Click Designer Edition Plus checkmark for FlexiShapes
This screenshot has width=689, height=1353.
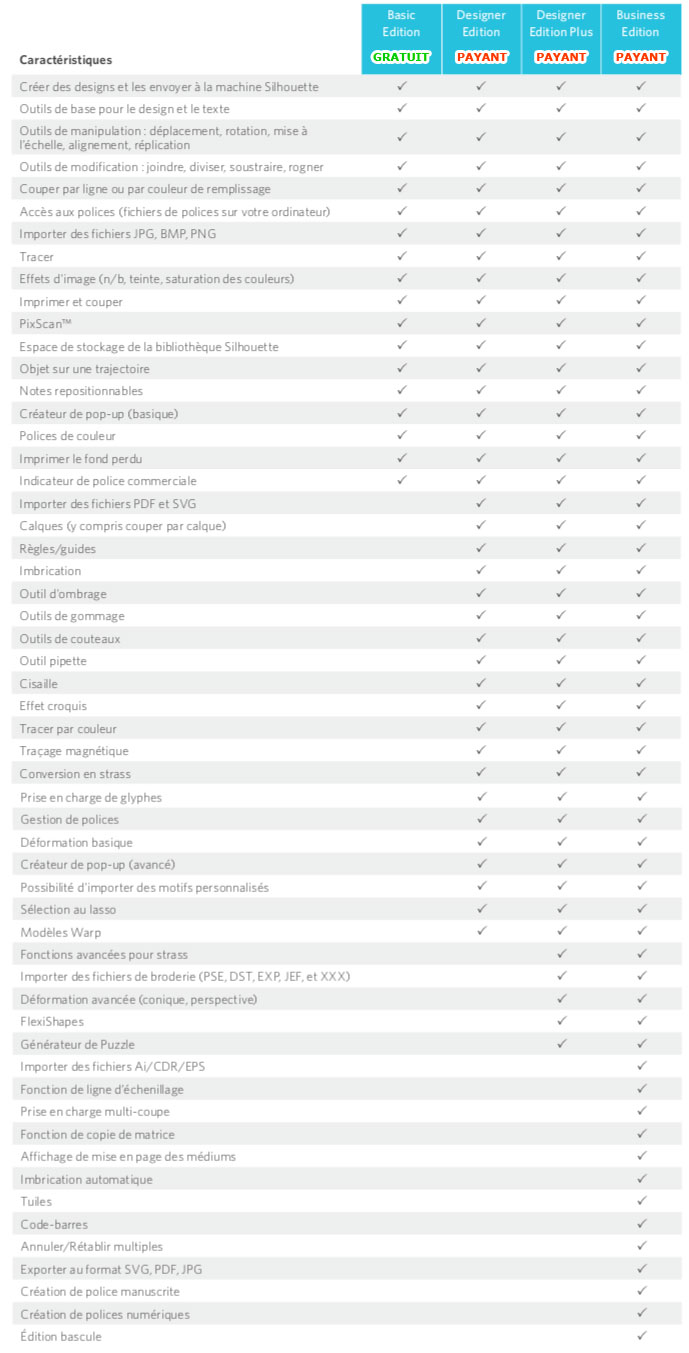561,1021
